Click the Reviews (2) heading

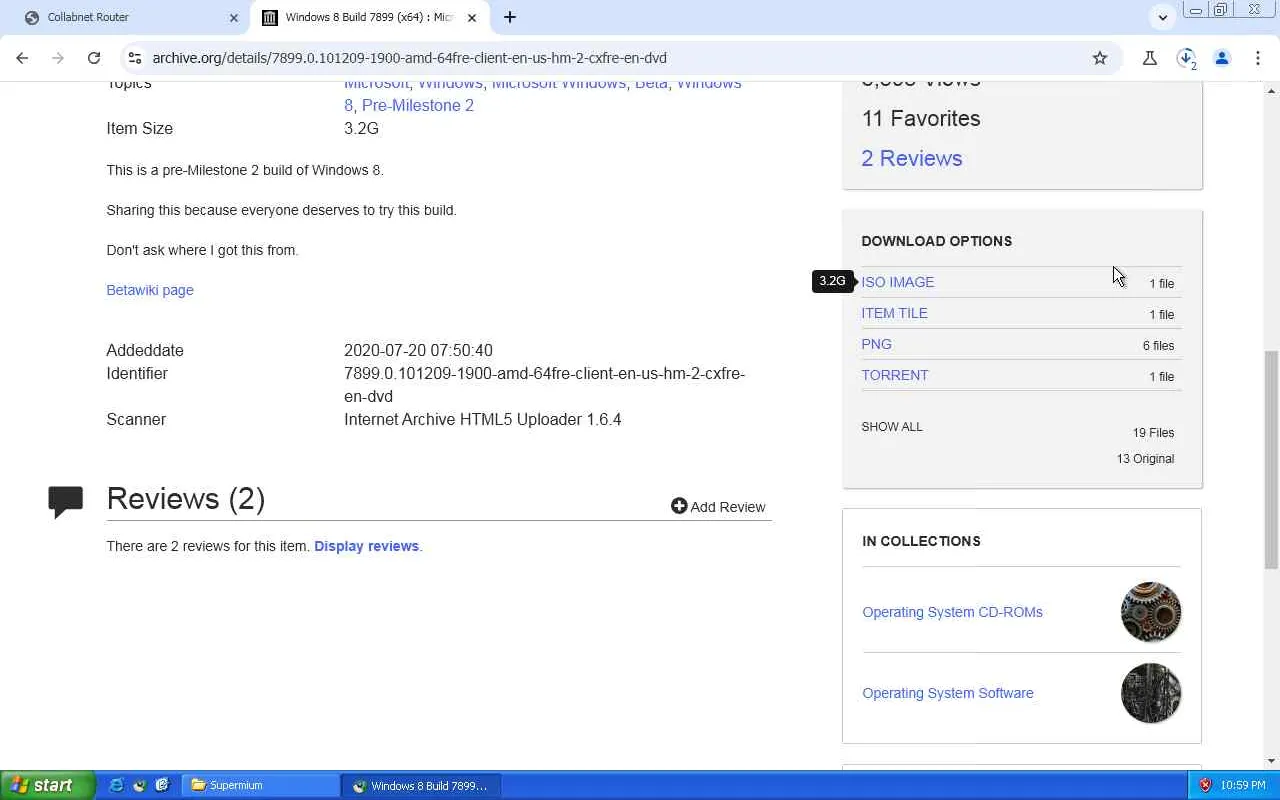coord(186,499)
